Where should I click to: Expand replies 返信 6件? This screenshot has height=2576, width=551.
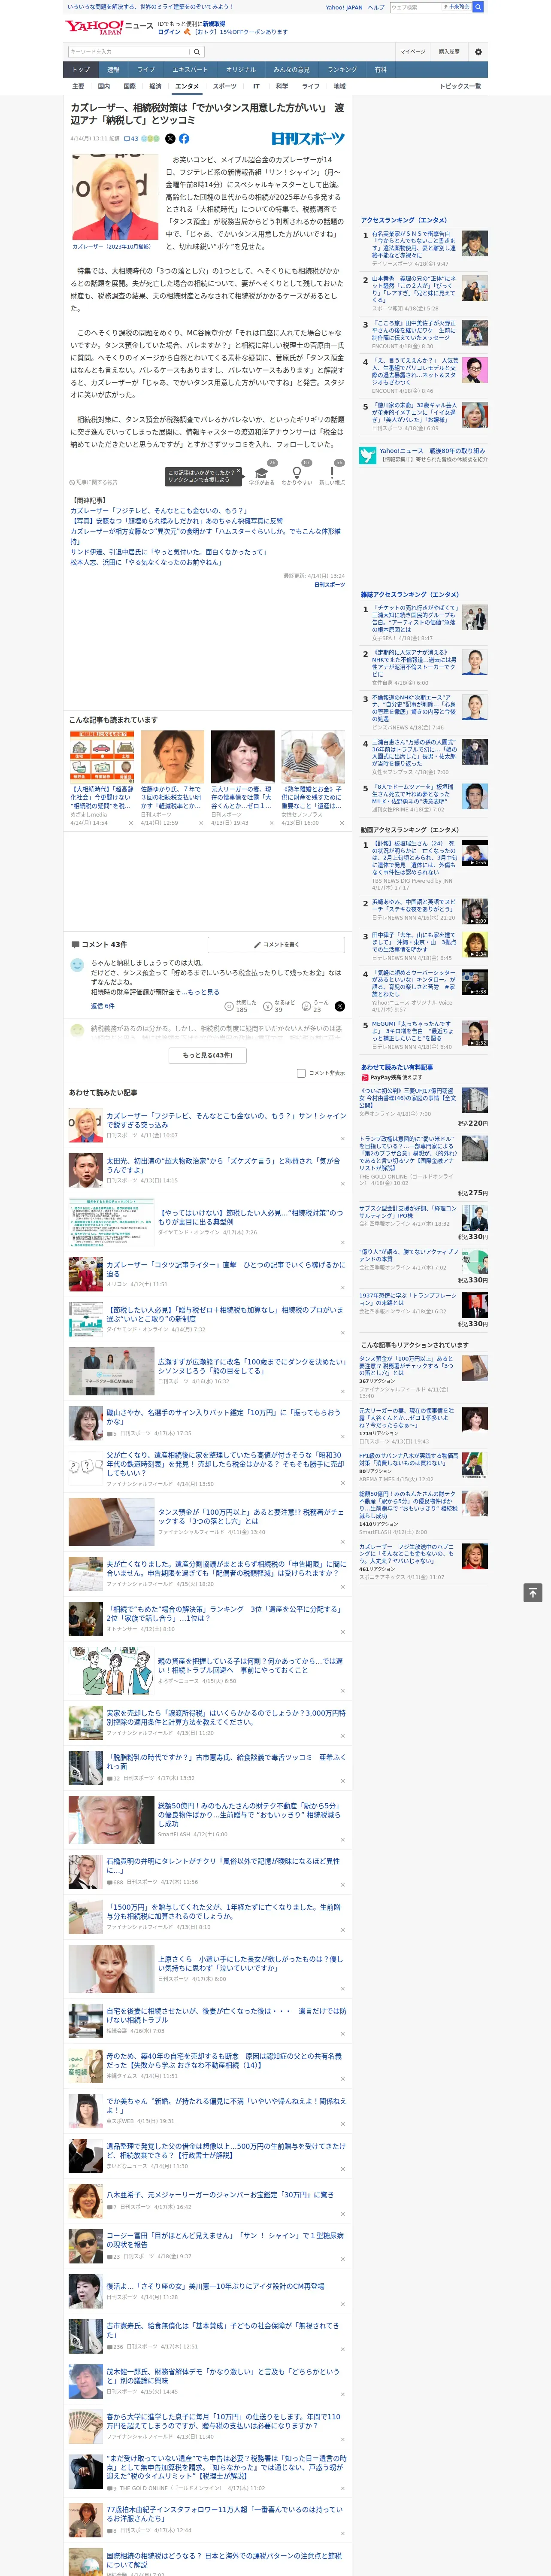tap(102, 1006)
